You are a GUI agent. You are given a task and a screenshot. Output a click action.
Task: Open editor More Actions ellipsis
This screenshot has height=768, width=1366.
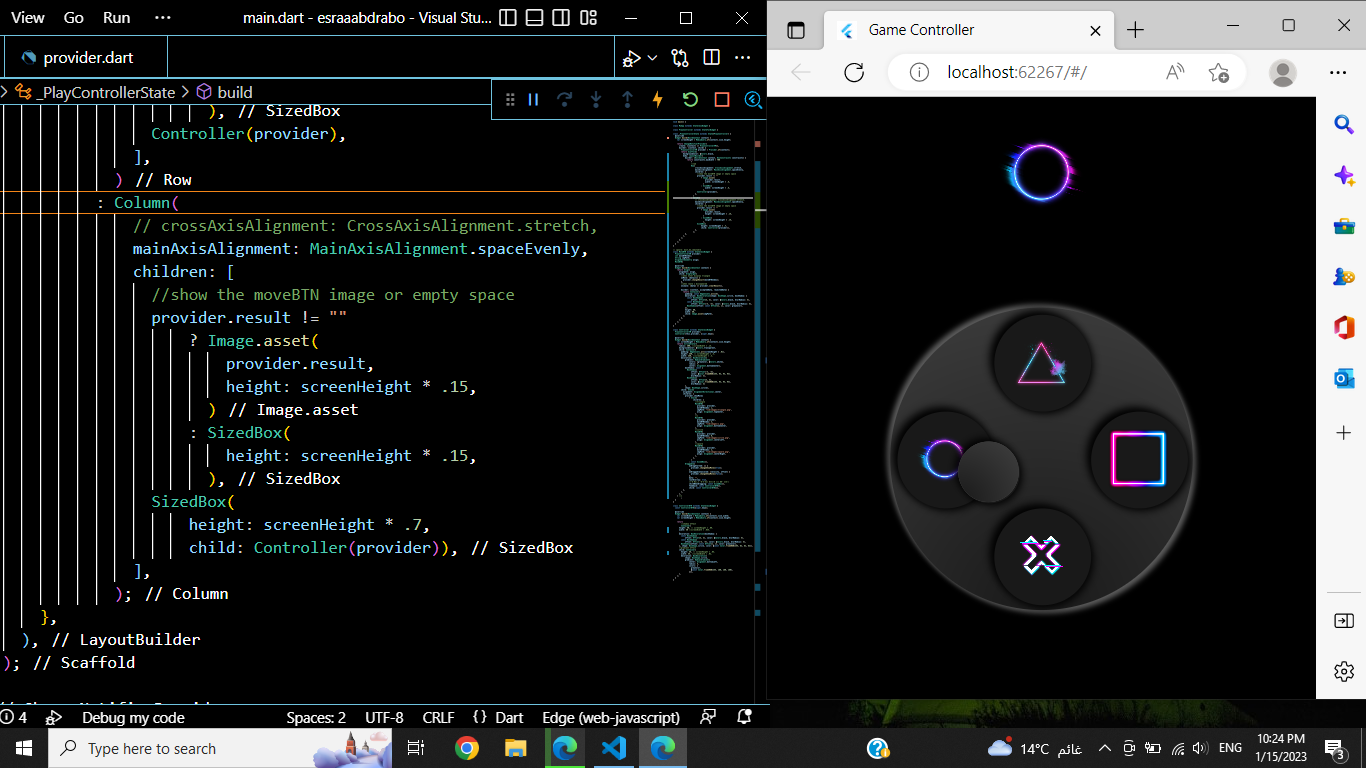(742, 58)
